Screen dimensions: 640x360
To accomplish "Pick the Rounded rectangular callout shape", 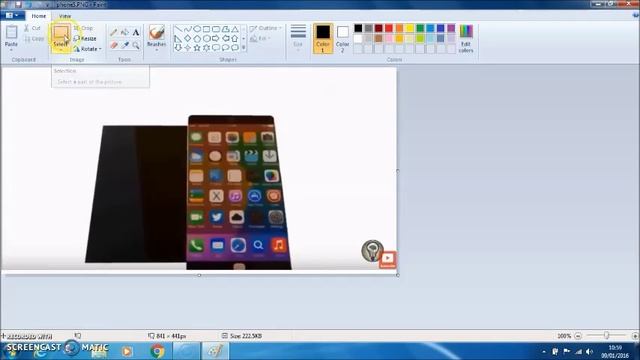I will [x=216, y=48].
